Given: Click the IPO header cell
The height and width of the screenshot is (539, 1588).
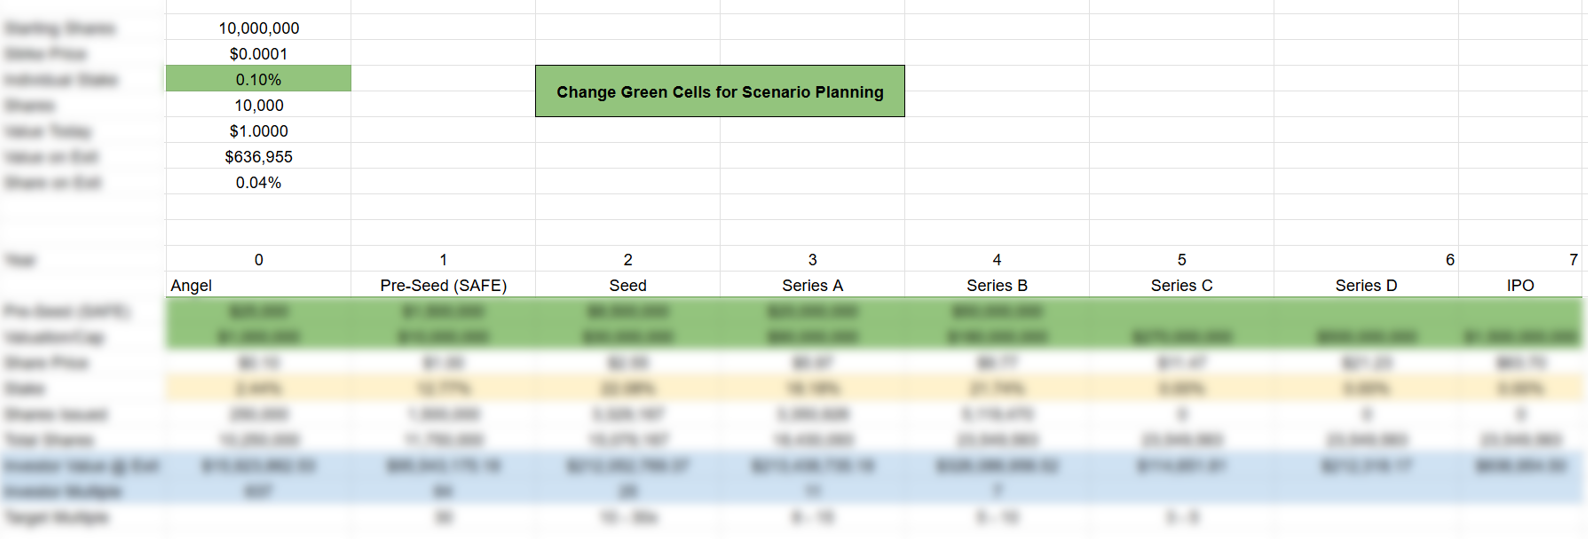Looking at the screenshot, I should pos(1520,285).
